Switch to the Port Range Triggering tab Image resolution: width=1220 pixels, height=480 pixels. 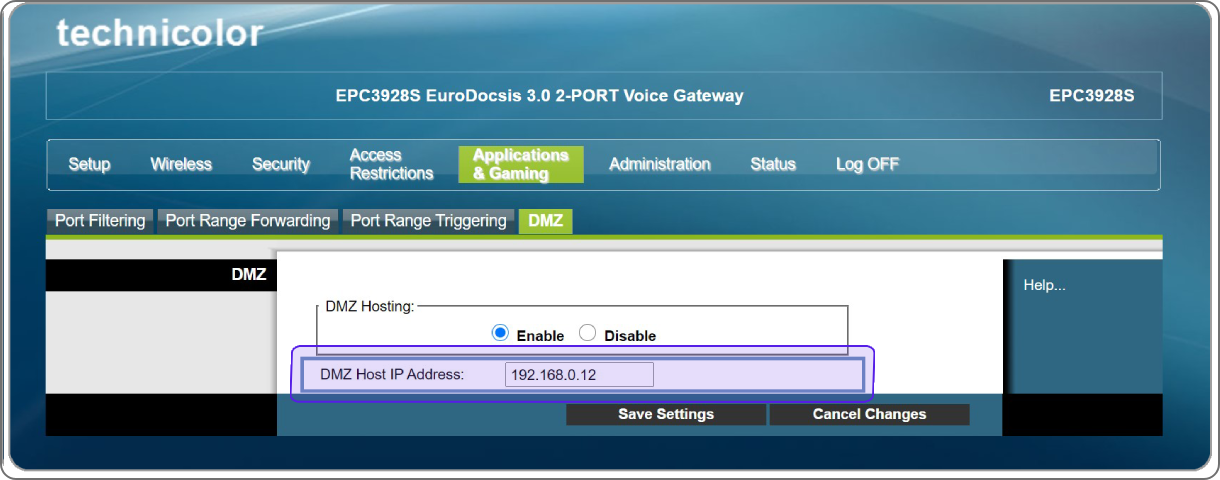click(x=428, y=221)
